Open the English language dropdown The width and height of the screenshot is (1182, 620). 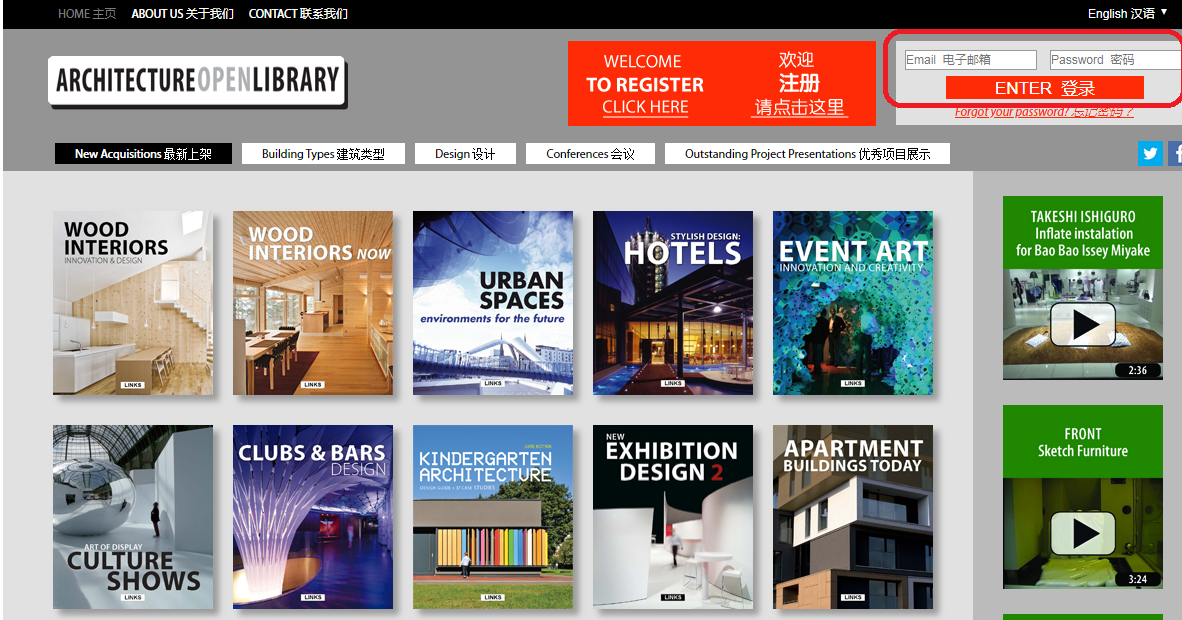pos(1127,13)
